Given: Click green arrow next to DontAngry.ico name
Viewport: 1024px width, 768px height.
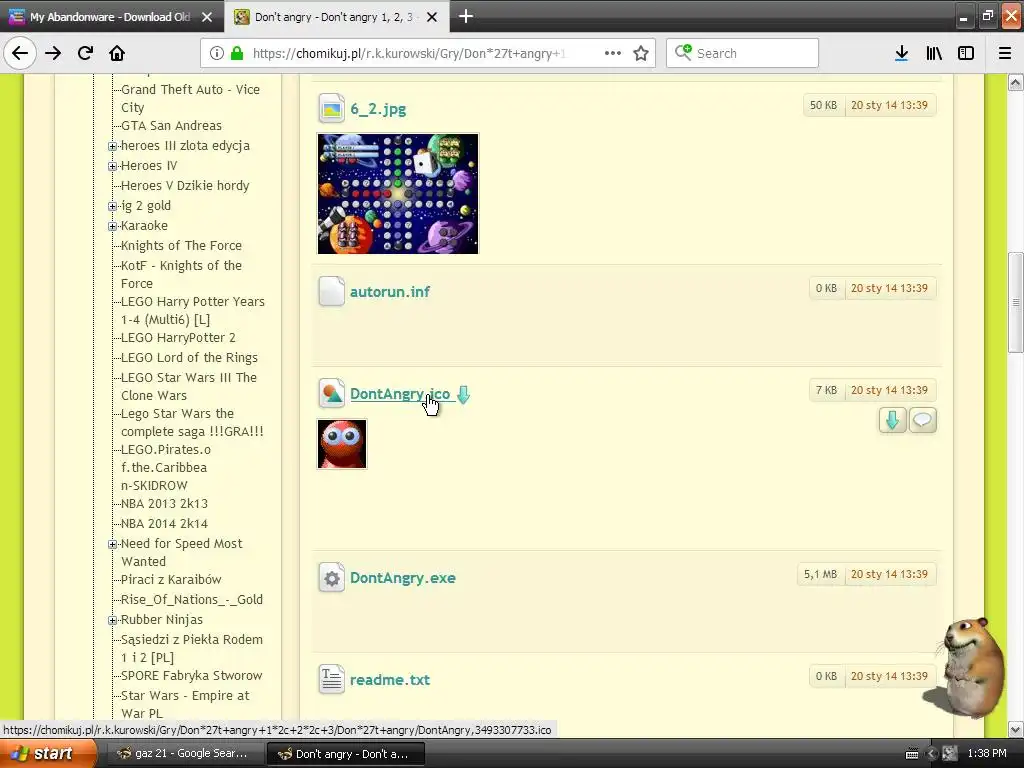Looking at the screenshot, I should point(463,394).
